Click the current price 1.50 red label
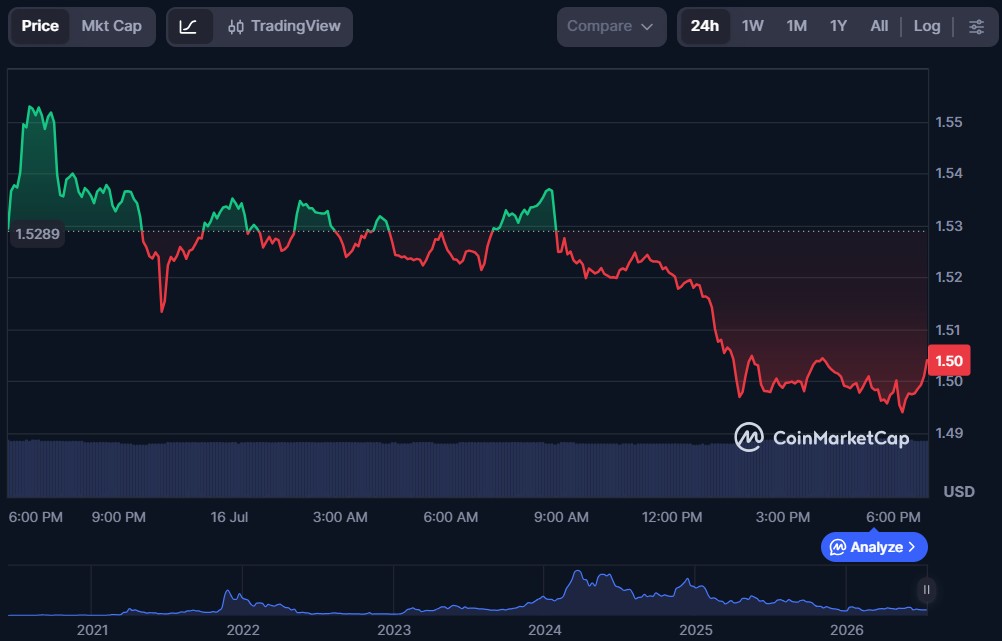The image size is (1002, 641). tap(948, 361)
